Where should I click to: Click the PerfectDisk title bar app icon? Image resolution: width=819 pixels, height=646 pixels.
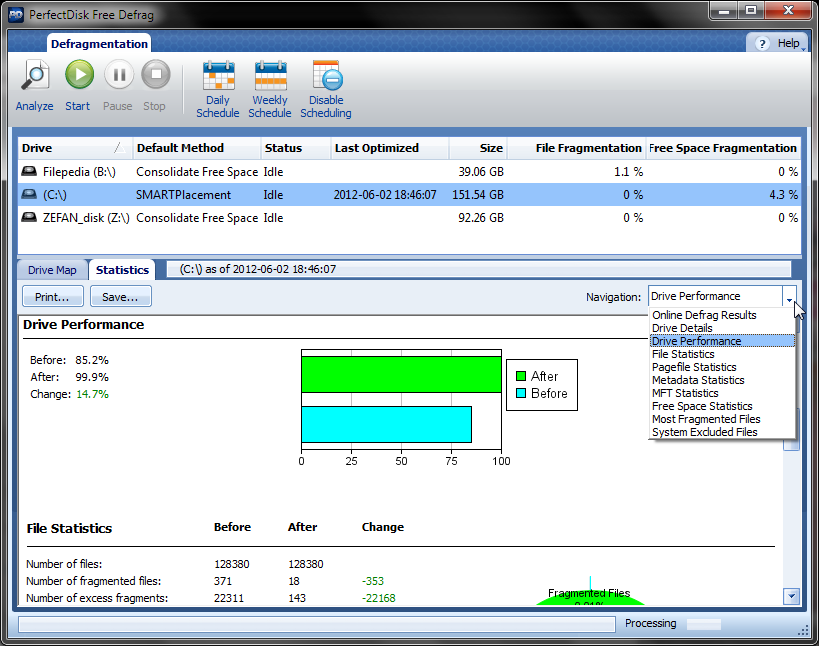pos(16,15)
